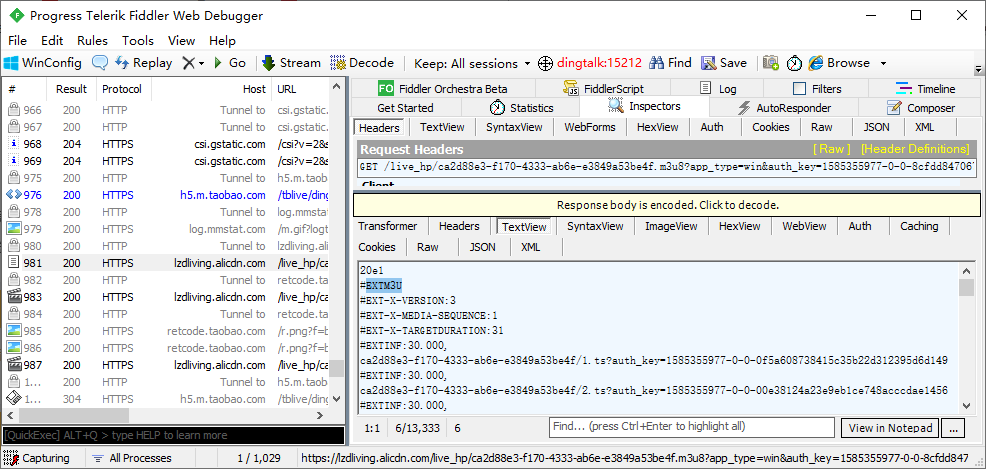Screen dimensions: 986x469
Task: Click the Raw link in Request Headers
Action: (x=831, y=149)
